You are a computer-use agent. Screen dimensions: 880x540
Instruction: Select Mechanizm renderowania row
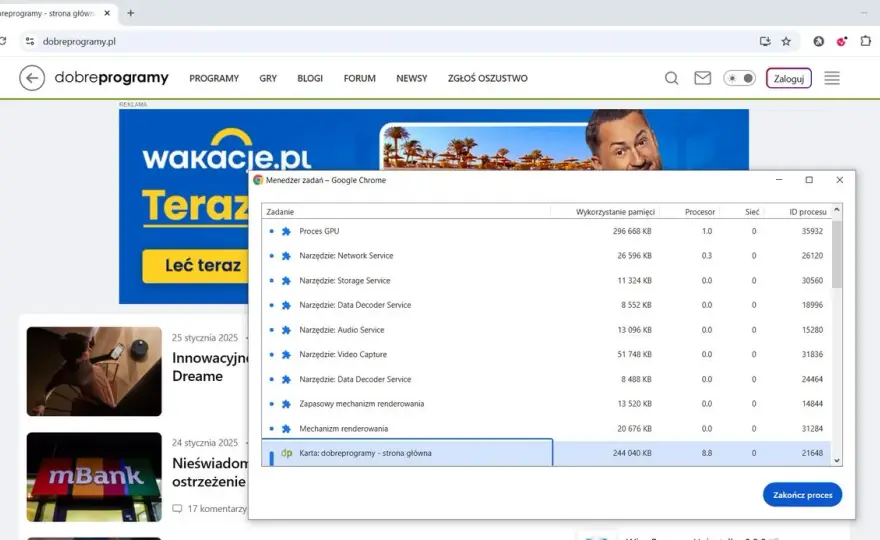point(546,428)
